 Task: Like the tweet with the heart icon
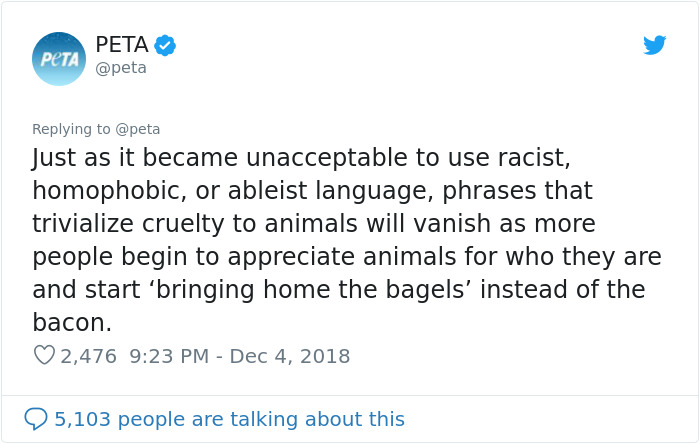pyautogui.click(x=44, y=355)
